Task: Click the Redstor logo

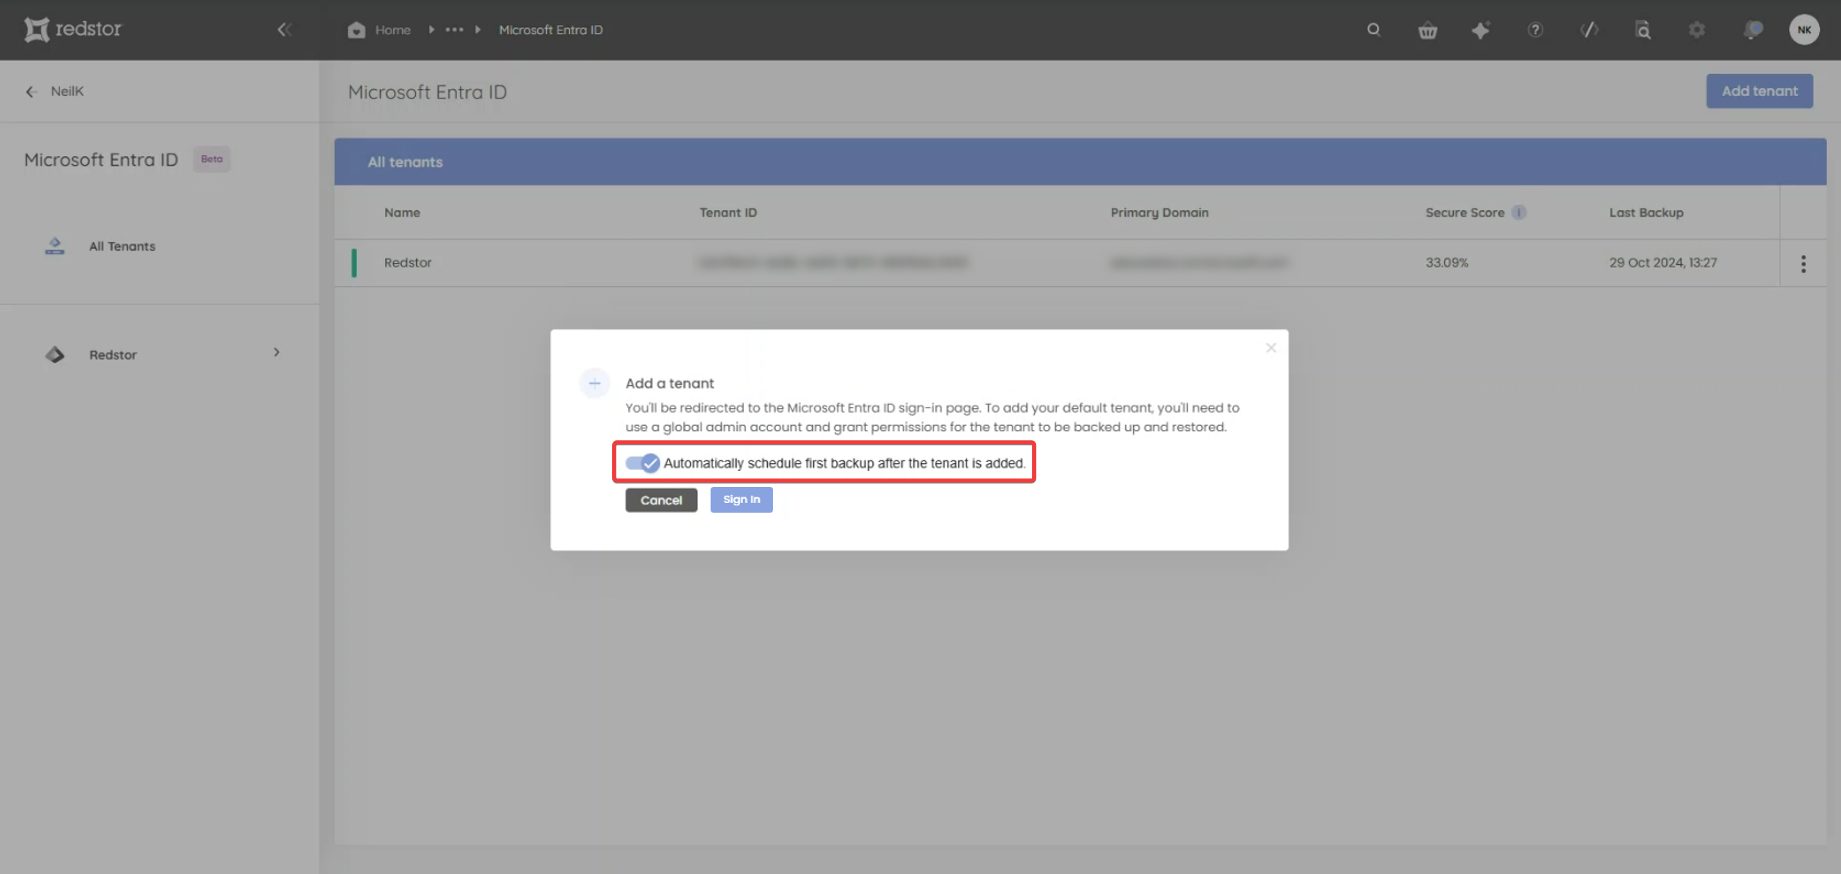Action: pyautogui.click(x=73, y=29)
